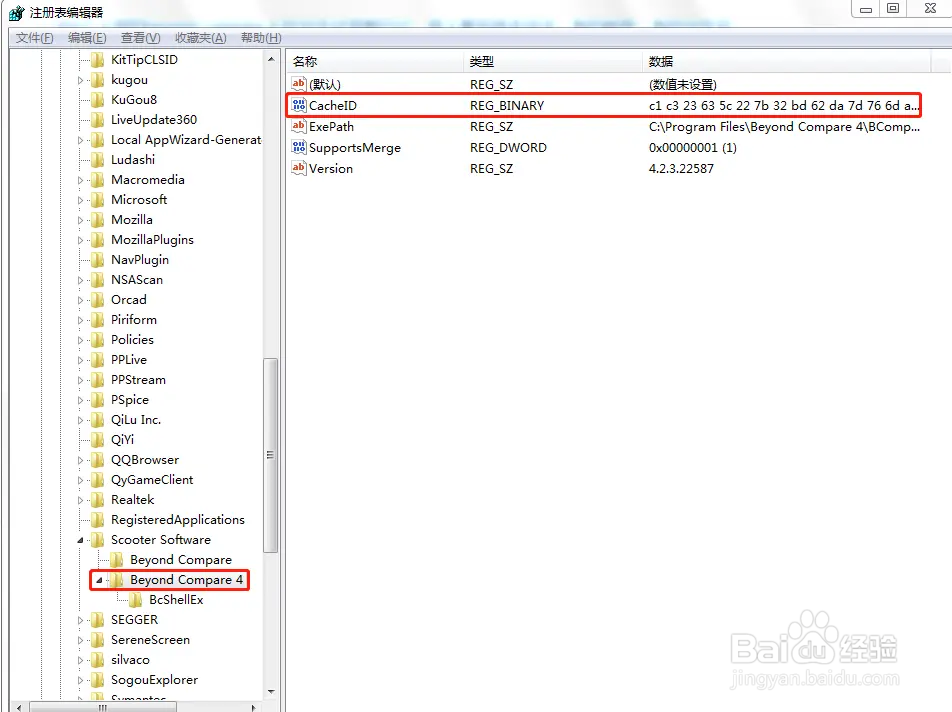This screenshot has width=952, height=712.
Task: Expand the Microsoft key
Action: click(80, 200)
